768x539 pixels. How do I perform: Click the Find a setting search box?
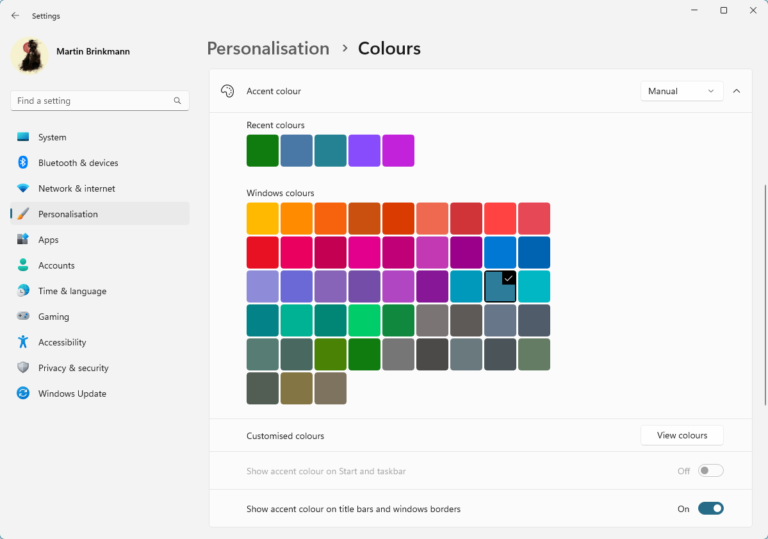[92, 101]
